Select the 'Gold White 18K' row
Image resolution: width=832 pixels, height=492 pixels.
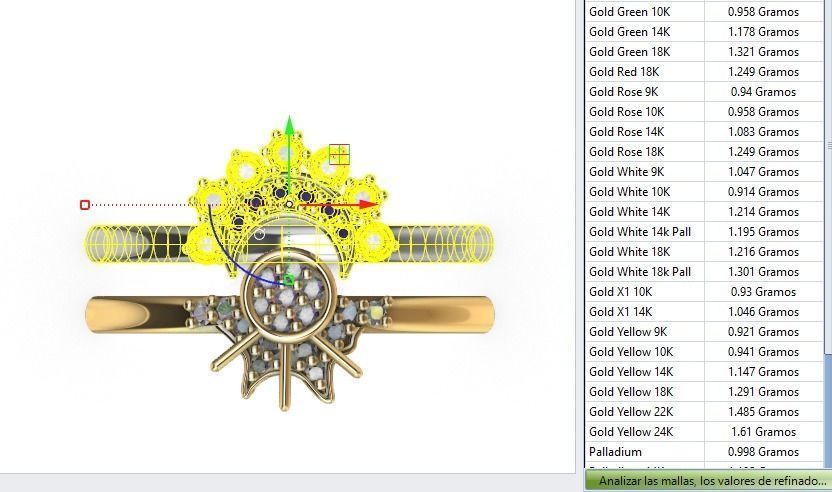tap(704, 252)
